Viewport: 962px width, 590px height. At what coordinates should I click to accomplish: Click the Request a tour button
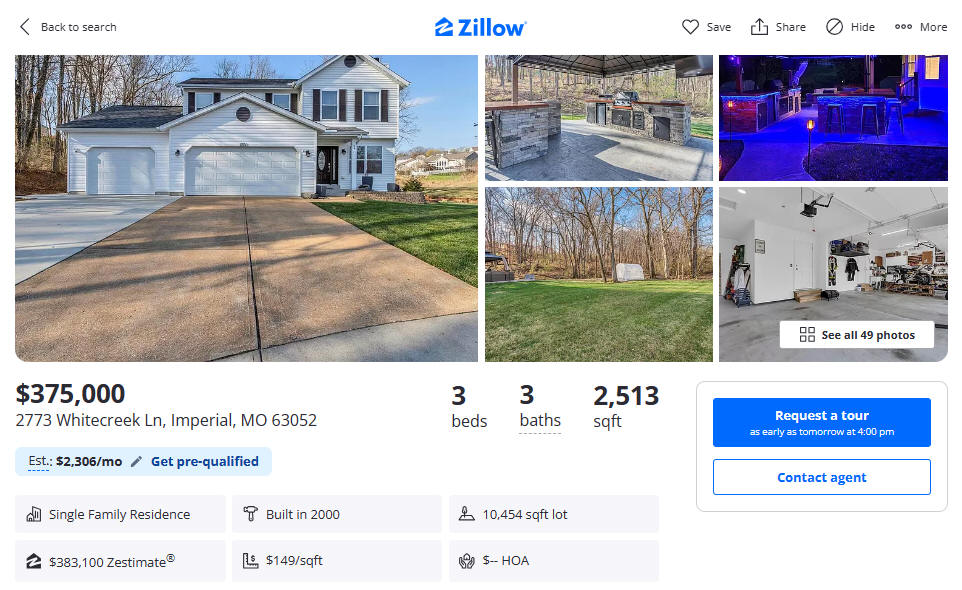822,423
